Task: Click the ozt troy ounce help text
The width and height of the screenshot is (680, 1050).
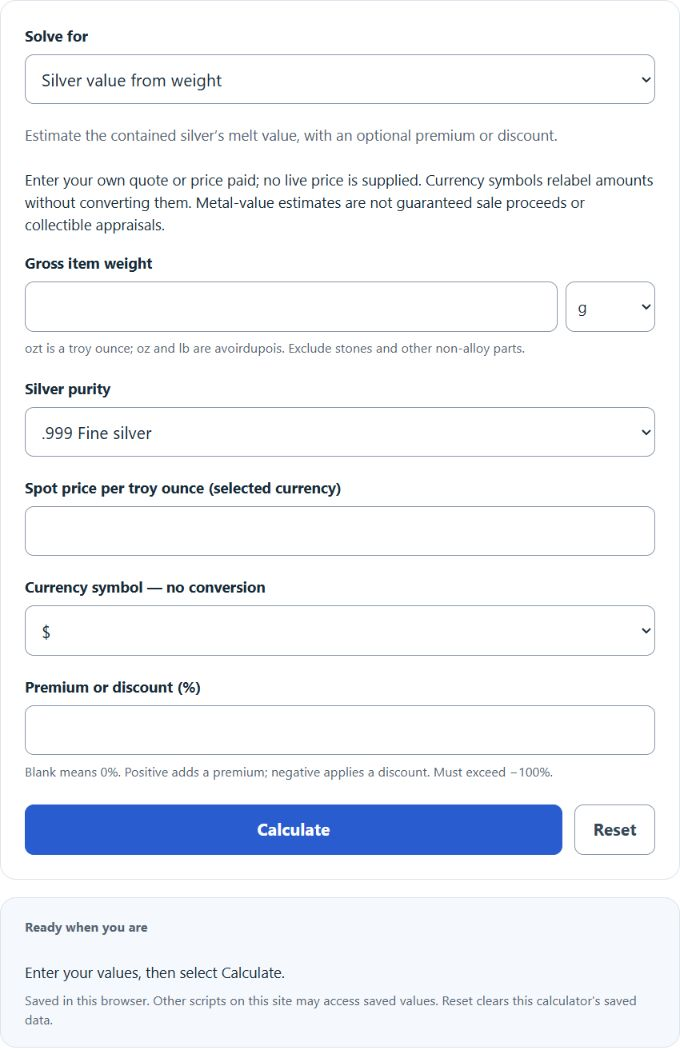Action: click(x=275, y=348)
